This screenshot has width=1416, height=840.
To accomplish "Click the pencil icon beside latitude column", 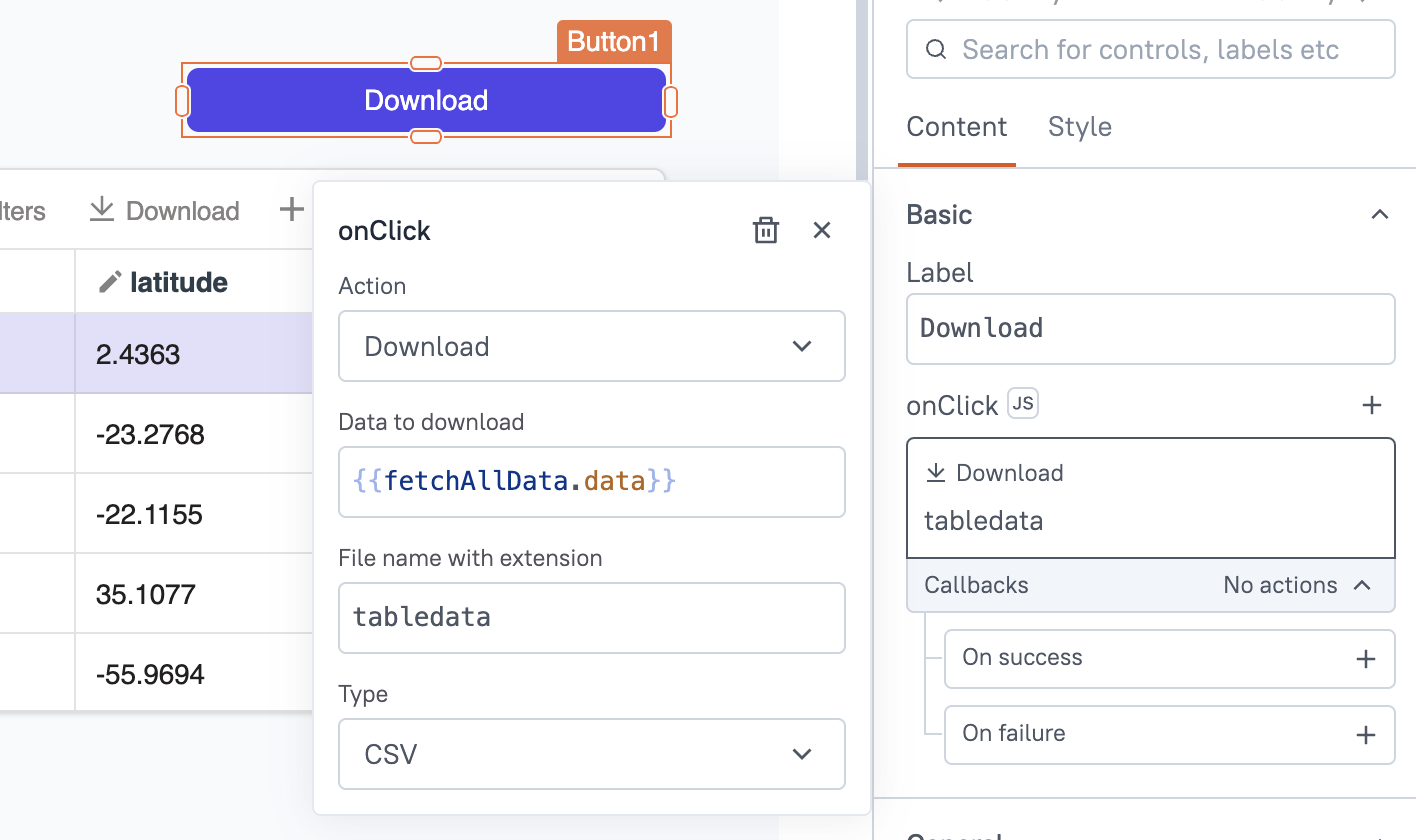I will pyautogui.click(x=109, y=283).
